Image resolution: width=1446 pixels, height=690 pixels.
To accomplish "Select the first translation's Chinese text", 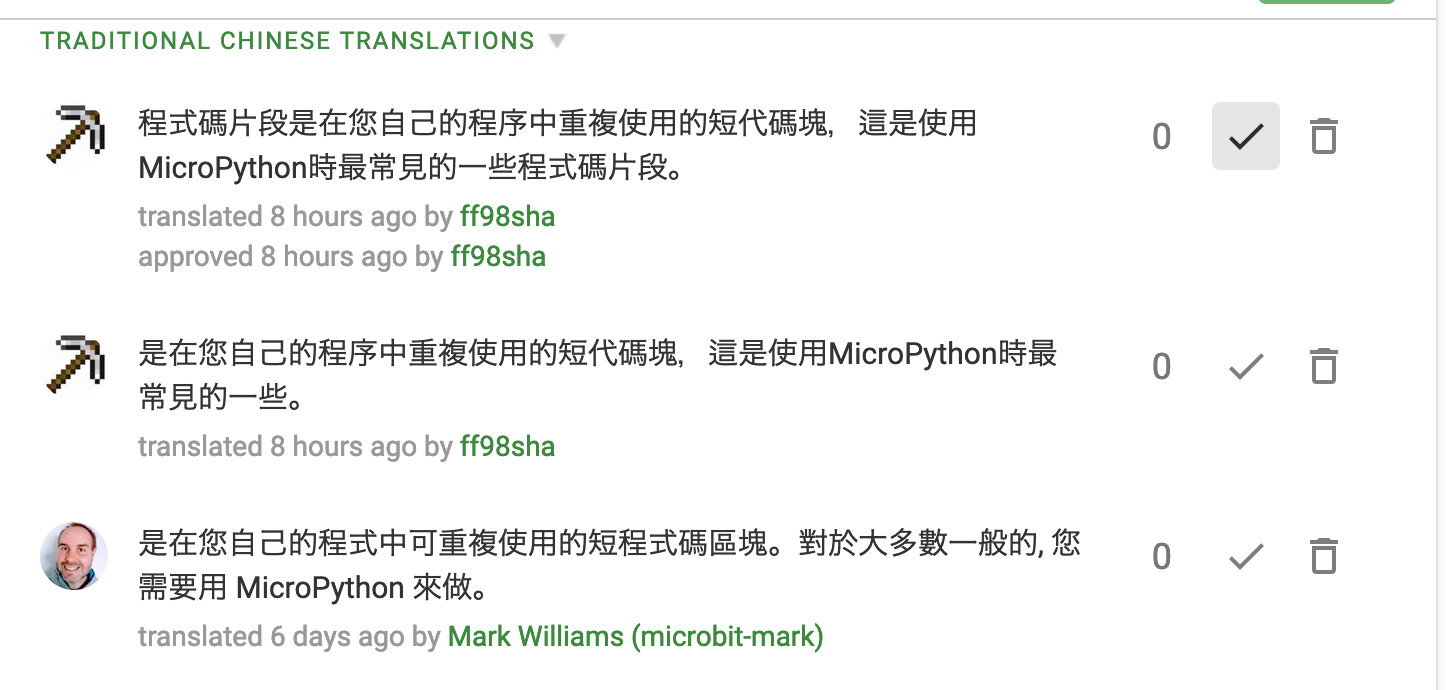I will click(x=558, y=145).
